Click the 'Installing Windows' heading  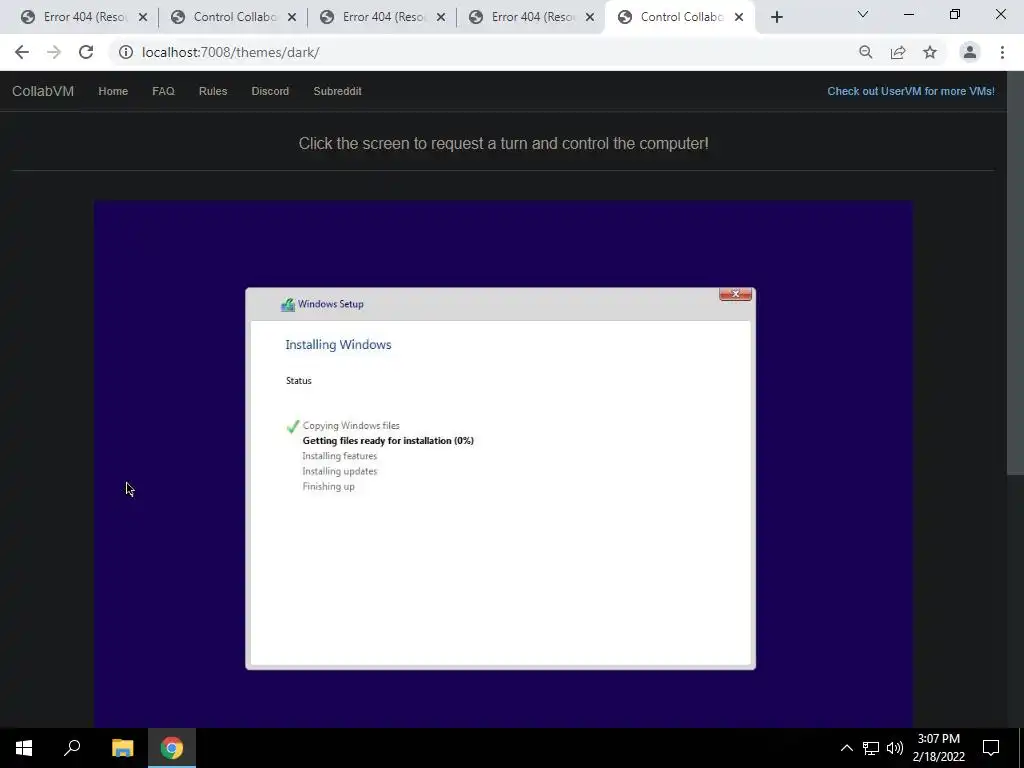tap(338, 345)
